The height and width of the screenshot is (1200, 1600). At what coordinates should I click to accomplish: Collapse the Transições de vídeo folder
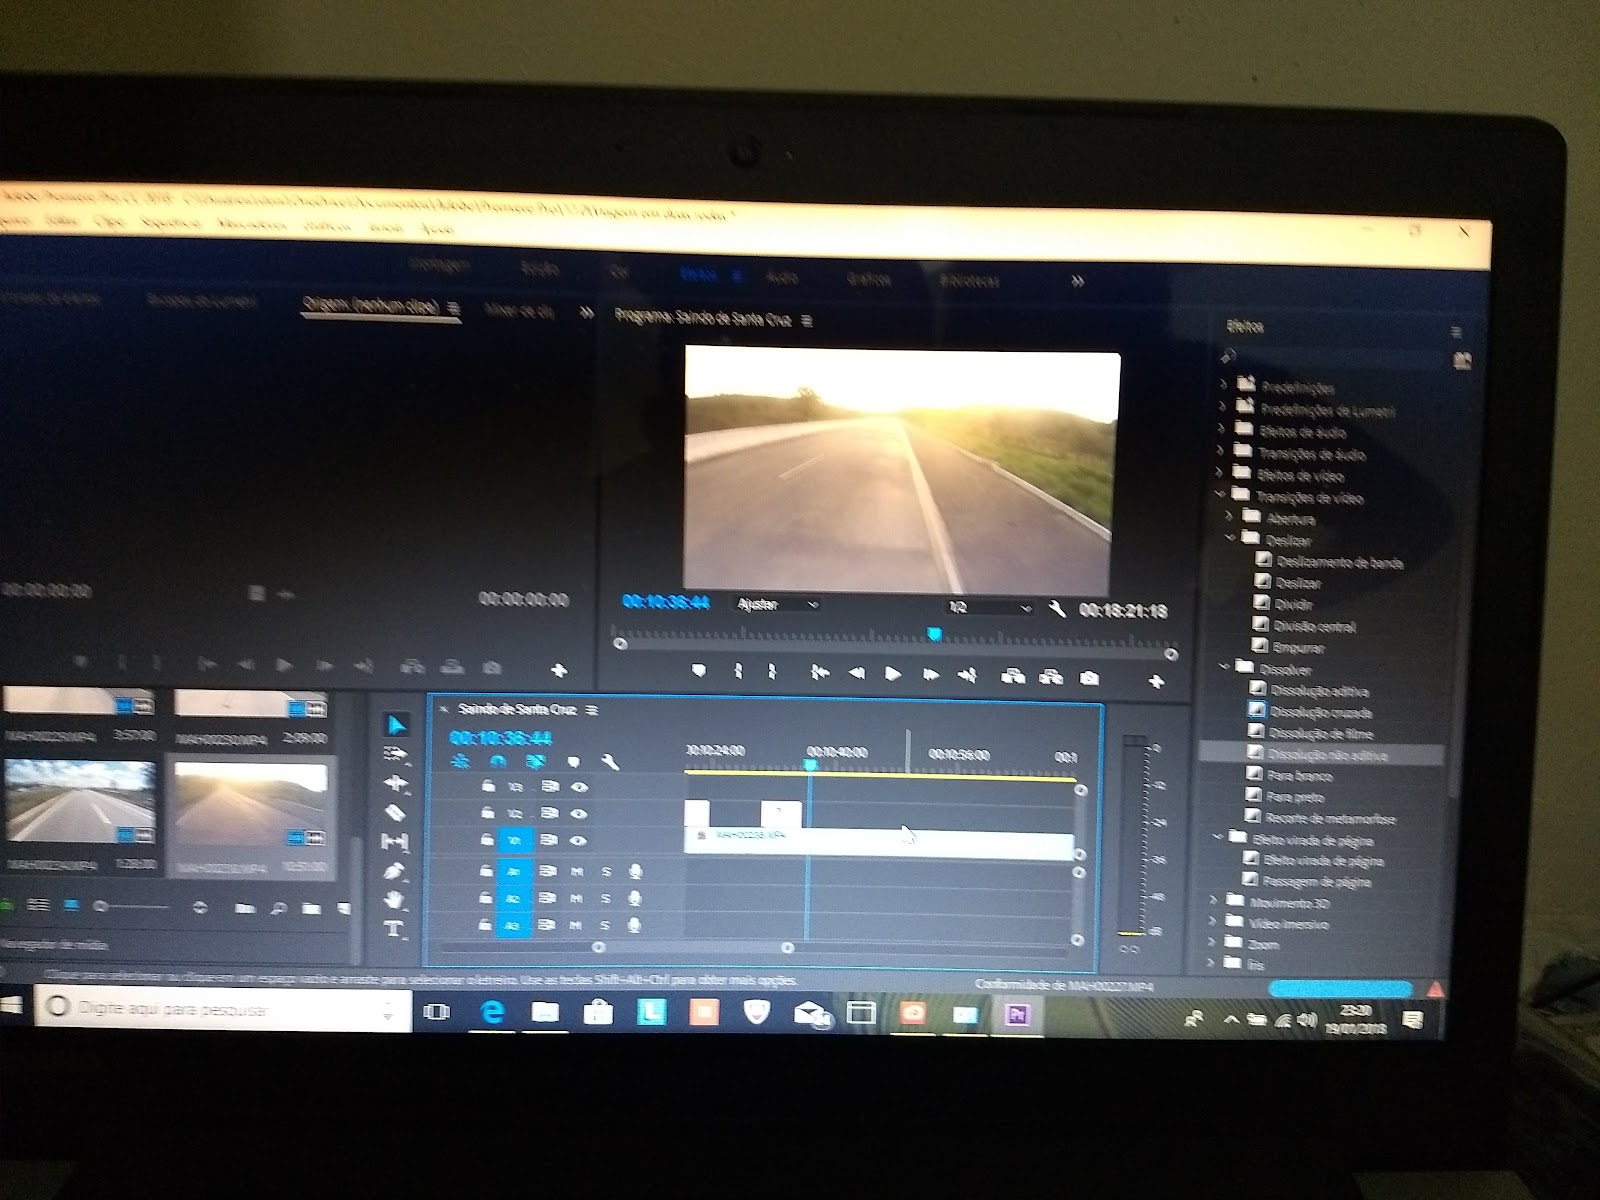click(1221, 493)
